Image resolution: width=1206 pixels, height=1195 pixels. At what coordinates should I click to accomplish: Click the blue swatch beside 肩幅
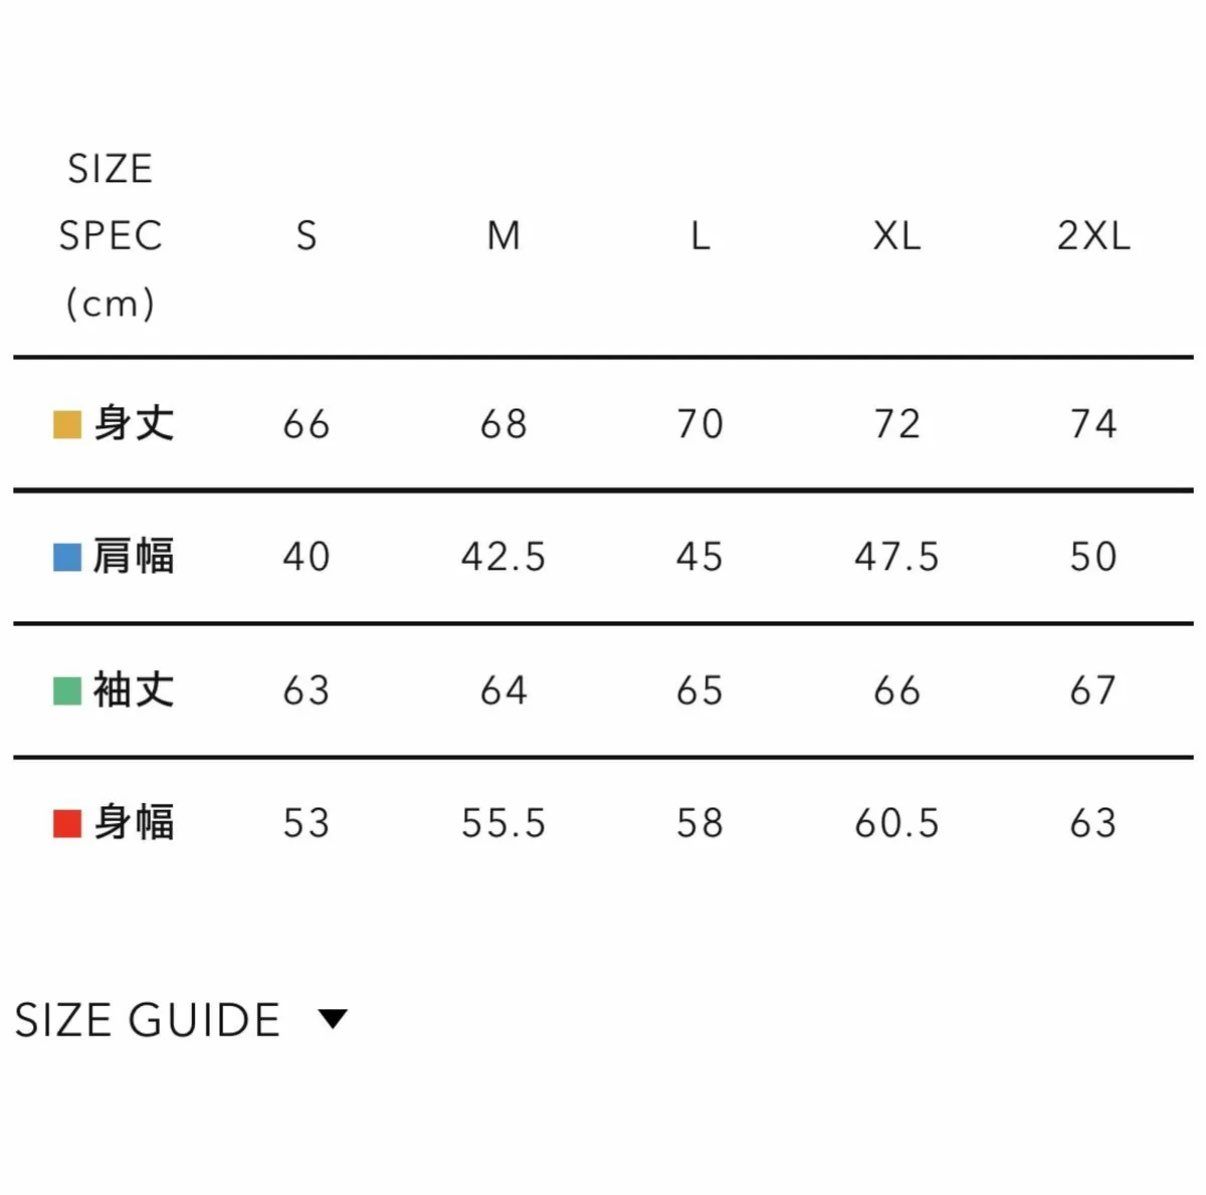[x=67, y=557]
